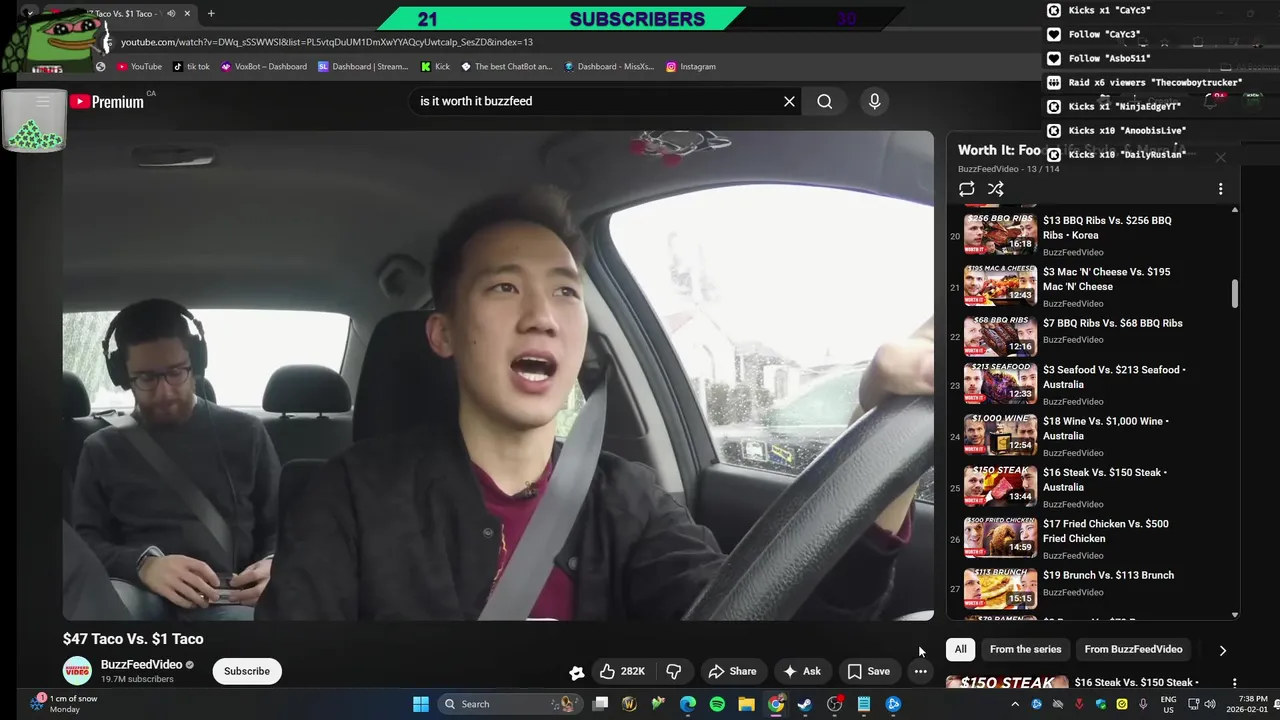Open Dashboard | Stream... bookmark

tap(363, 66)
